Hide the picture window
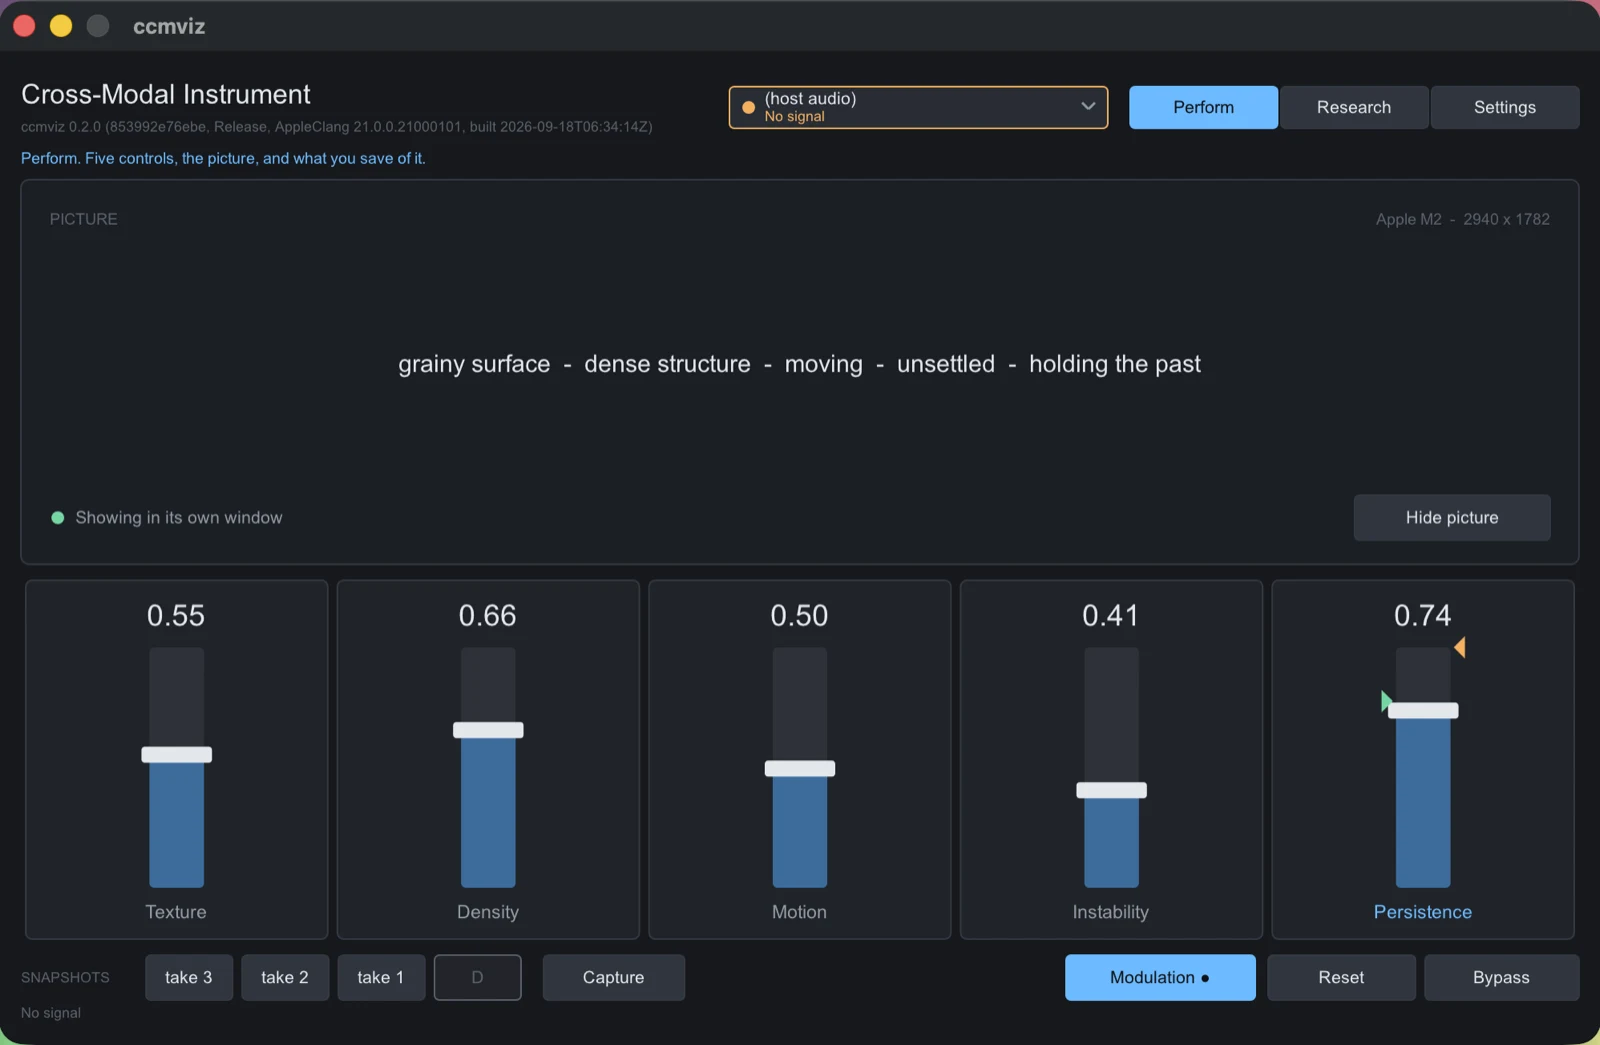 pyautogui.click(x=1452, y=517)
